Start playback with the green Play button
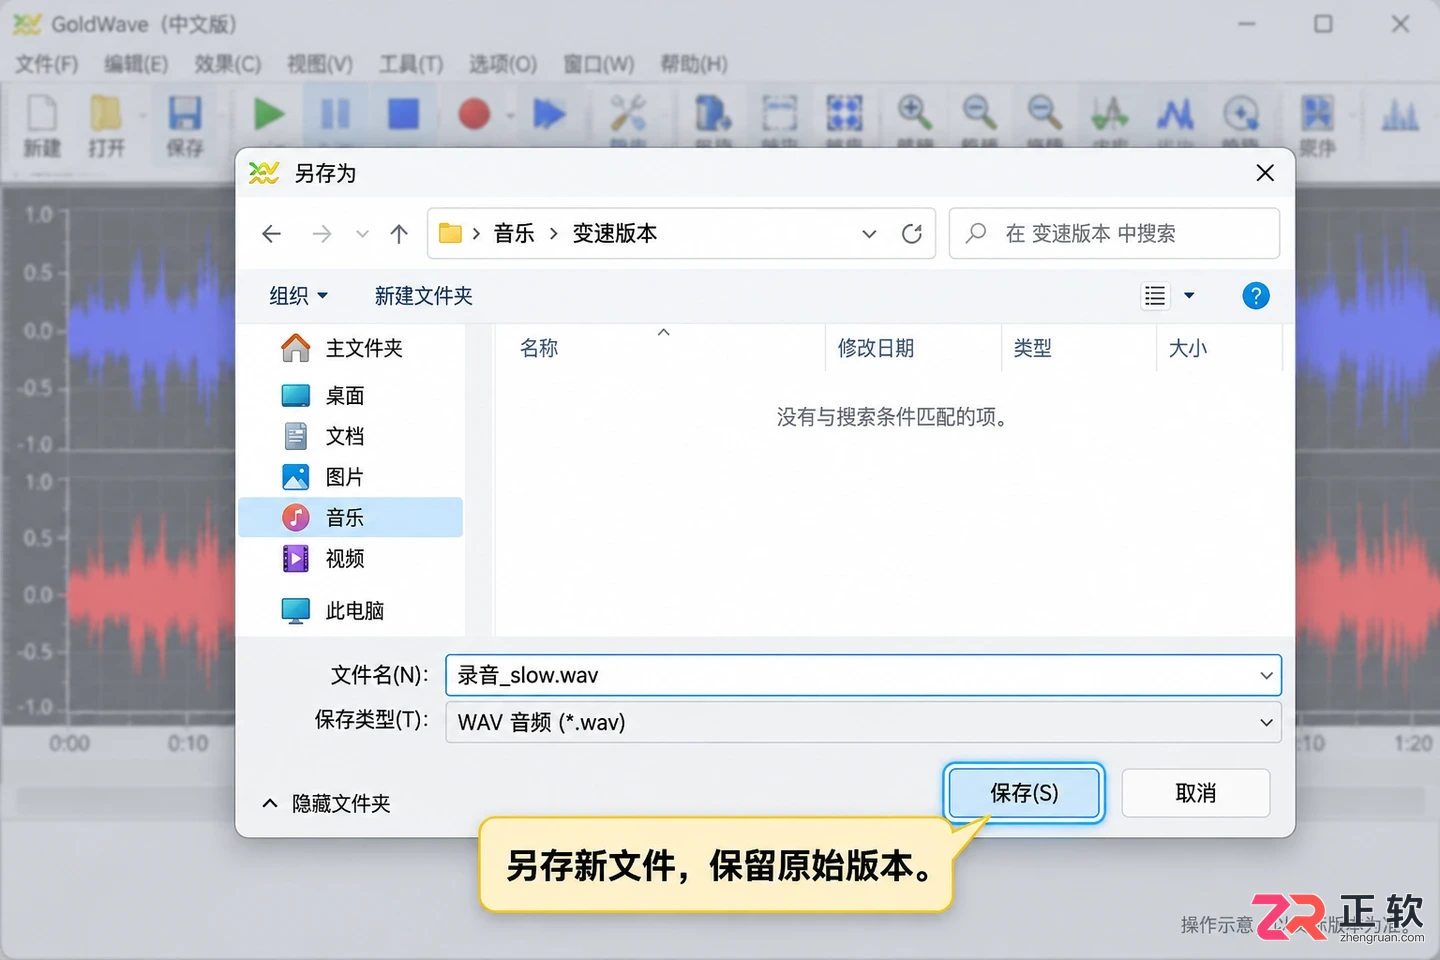Image resolution: width=1440 pixels, height=960 pixels. click(268, 114)
